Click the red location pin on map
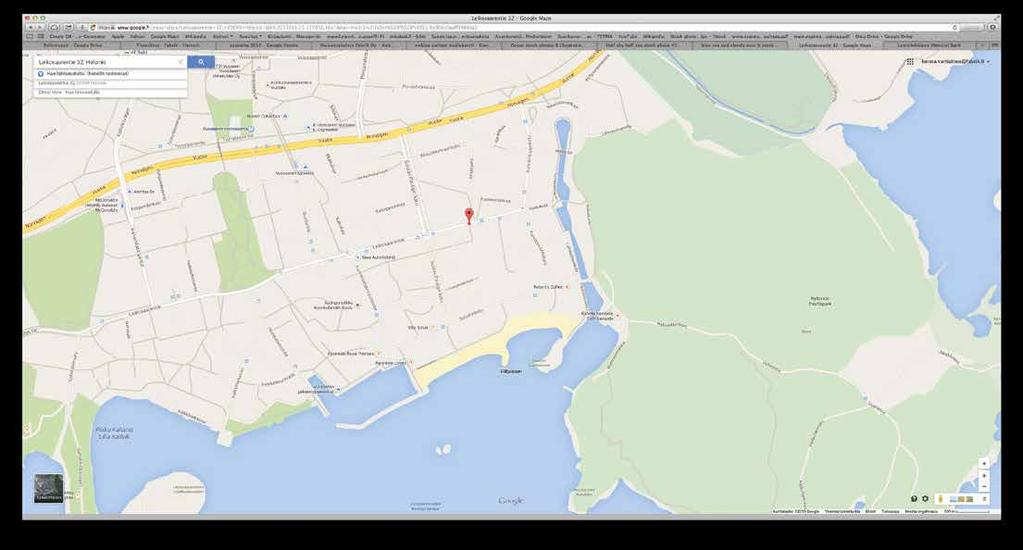Image resolution: width=1023 pixels, height=550 pixels. coord(468,216)
